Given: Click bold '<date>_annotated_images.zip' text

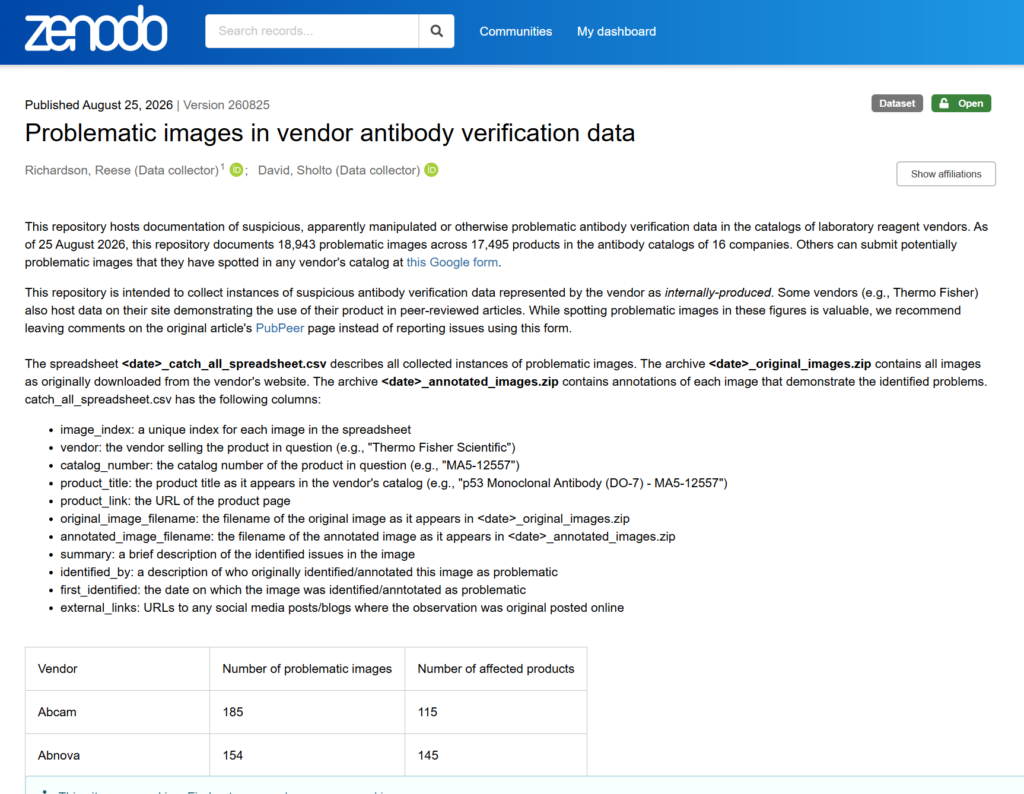Looking at the screenshot, I should [470, 381].
